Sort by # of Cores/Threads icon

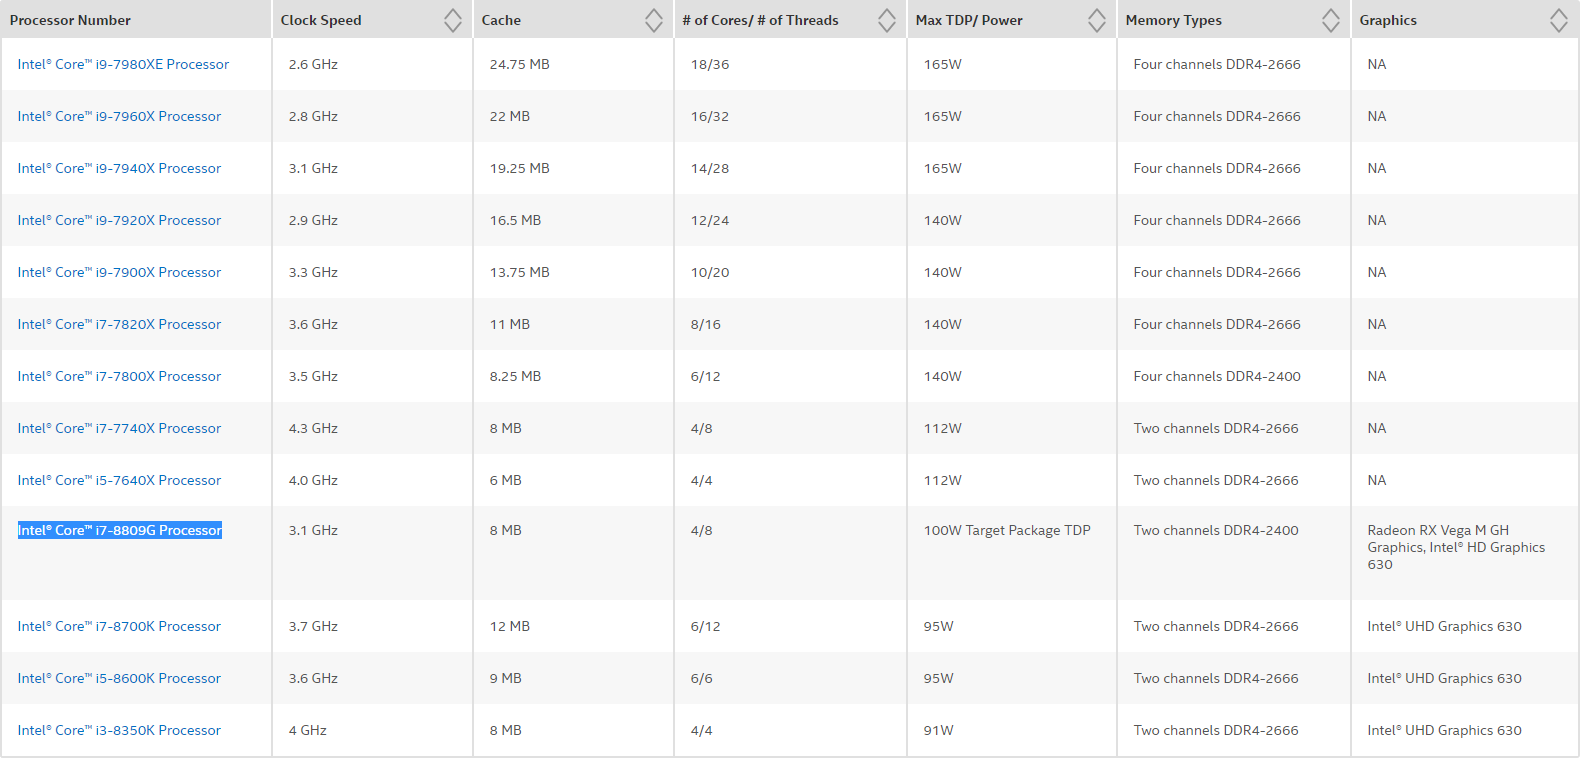[x=887, y=20]
